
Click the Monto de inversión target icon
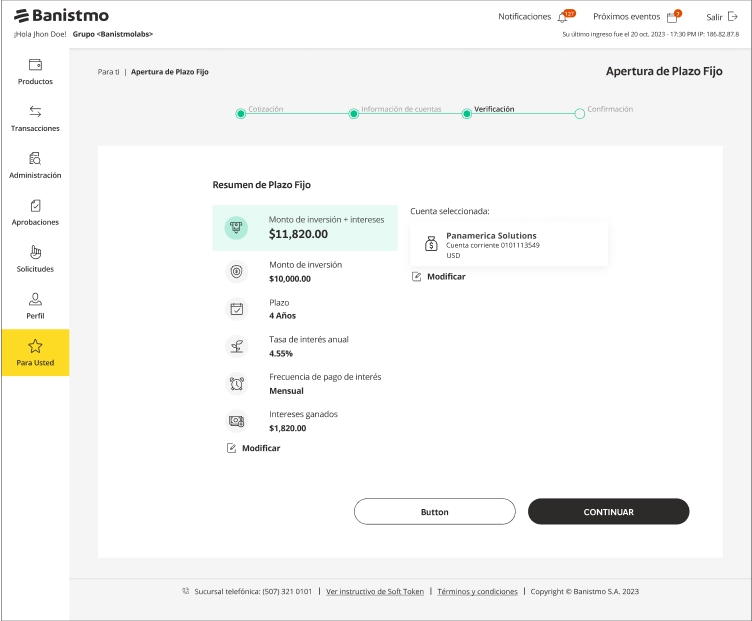pos(236,271)
